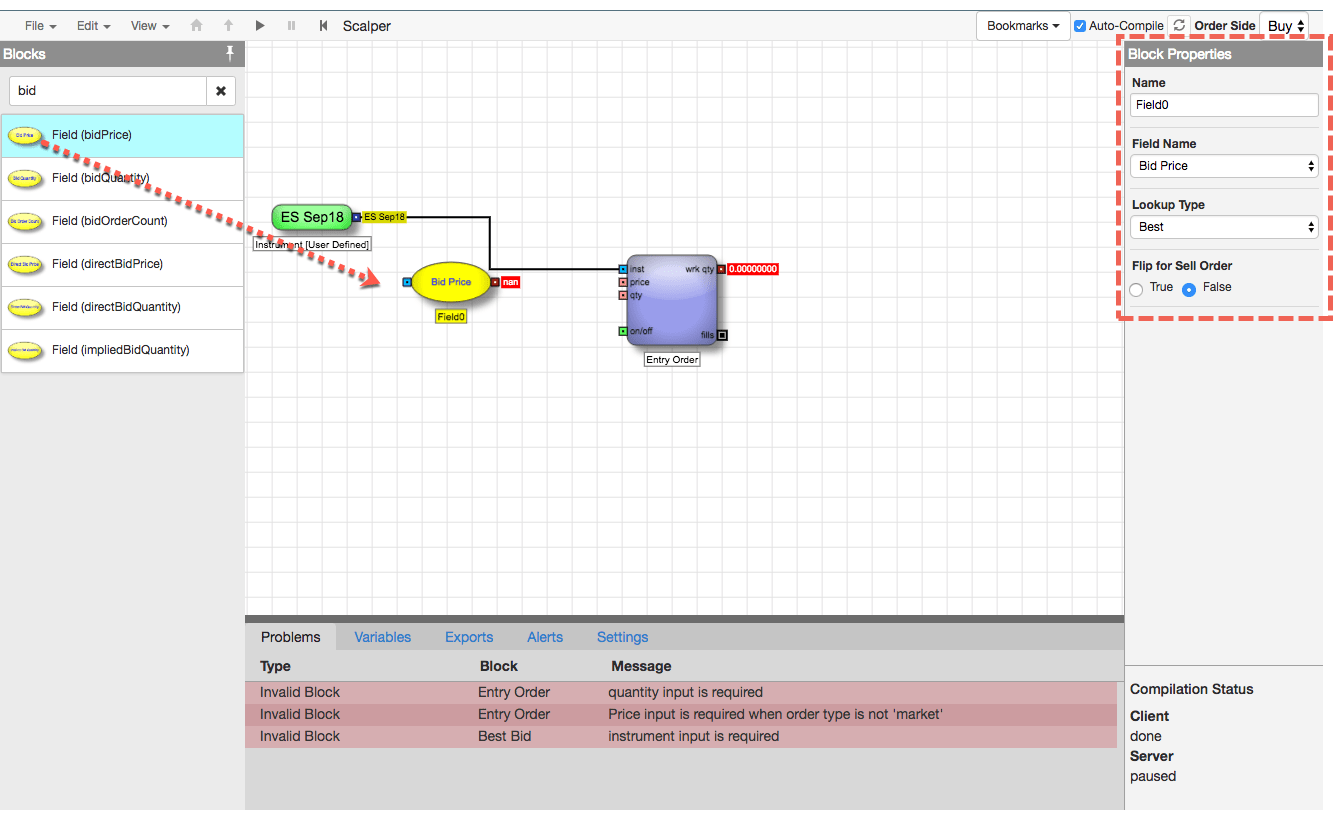Viewport: 1334px width, 816px height.
Task: Clear the block search with X
Action: click(x=221, y=91)
